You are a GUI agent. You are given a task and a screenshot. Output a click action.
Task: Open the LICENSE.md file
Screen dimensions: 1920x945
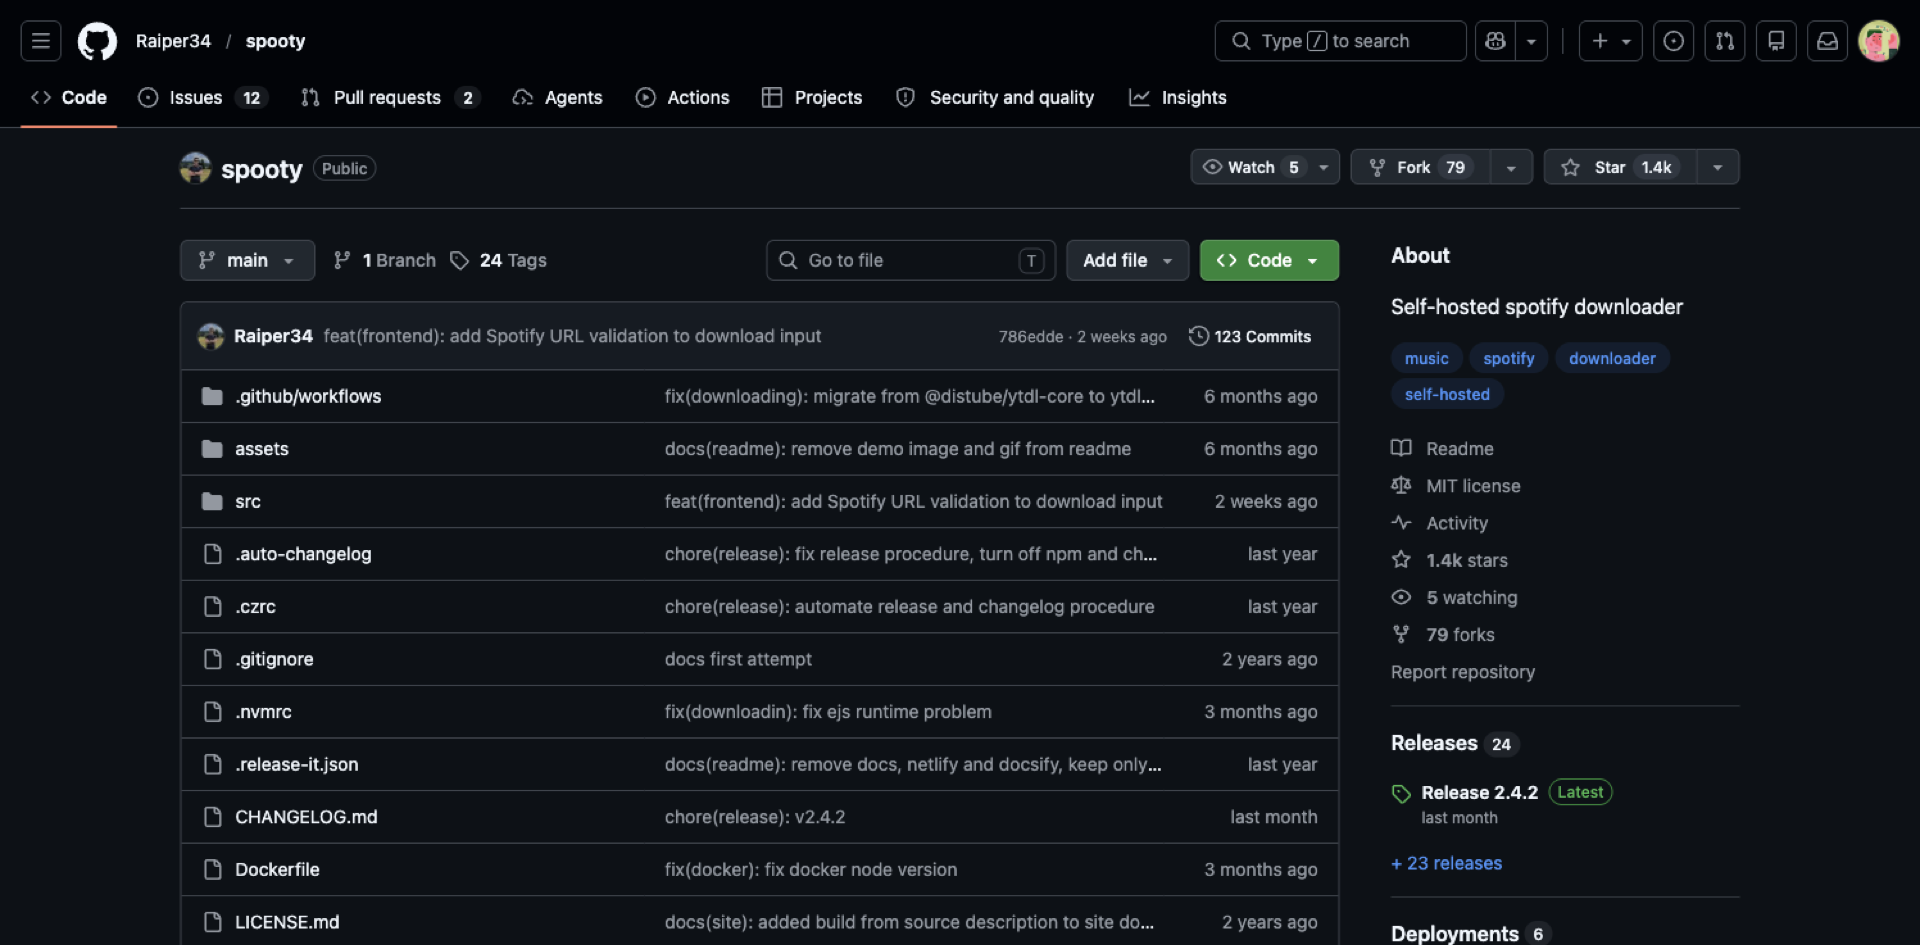point(287,922)
